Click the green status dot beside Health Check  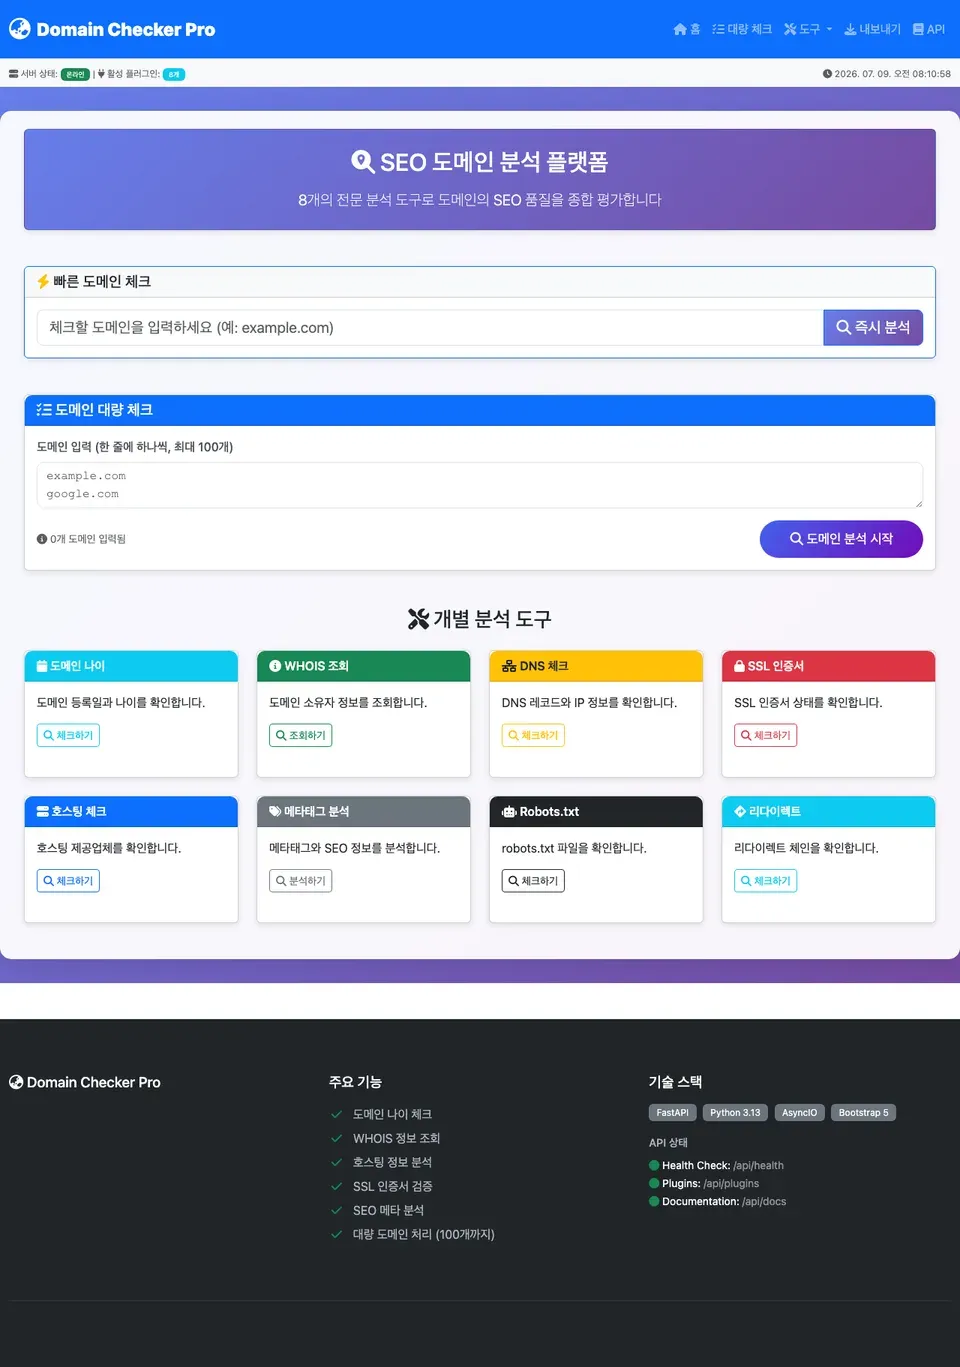[654, 1166]
